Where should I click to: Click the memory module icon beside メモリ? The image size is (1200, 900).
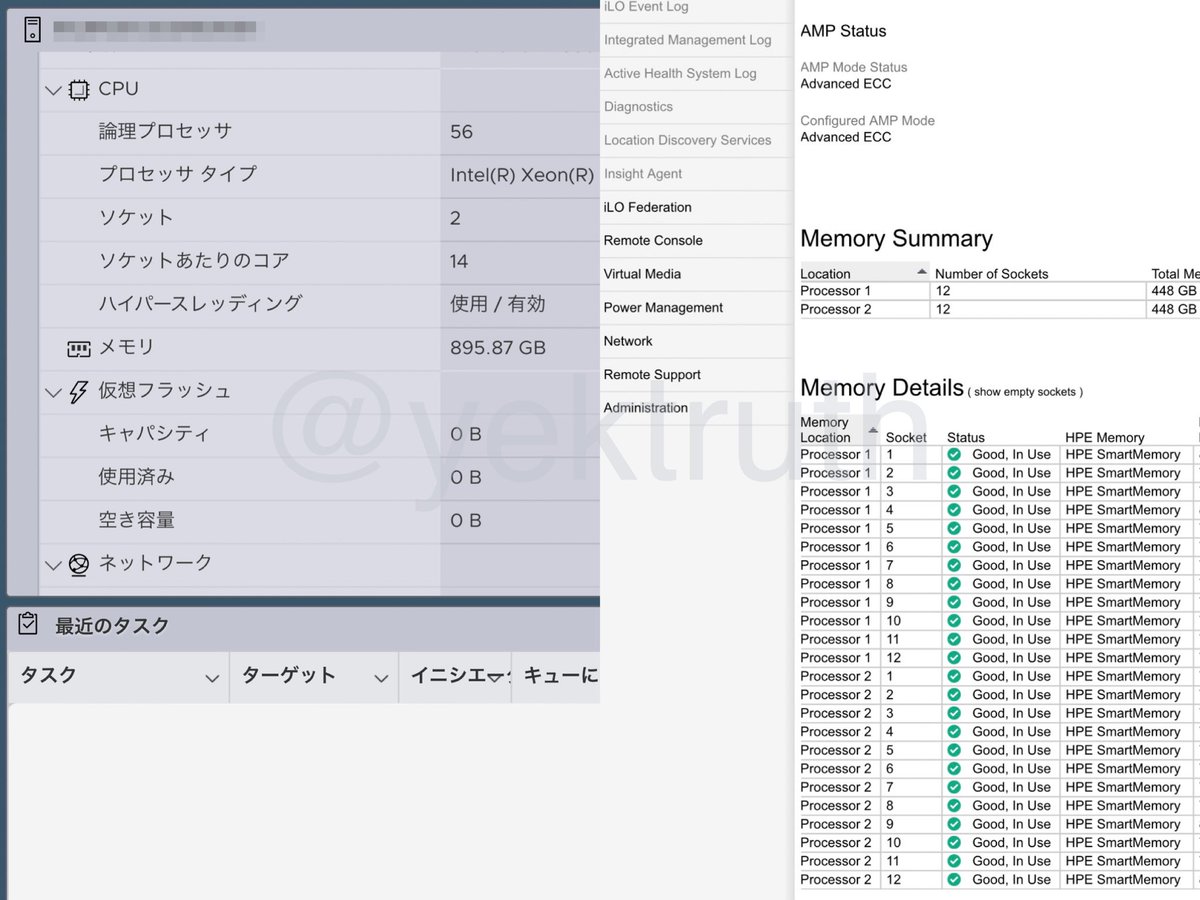(x=78, y=349)
